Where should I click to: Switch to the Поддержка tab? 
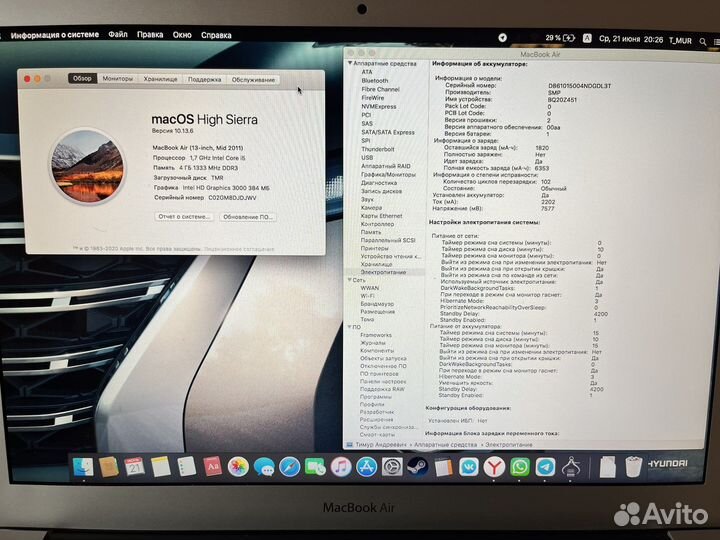coord(204,79)
